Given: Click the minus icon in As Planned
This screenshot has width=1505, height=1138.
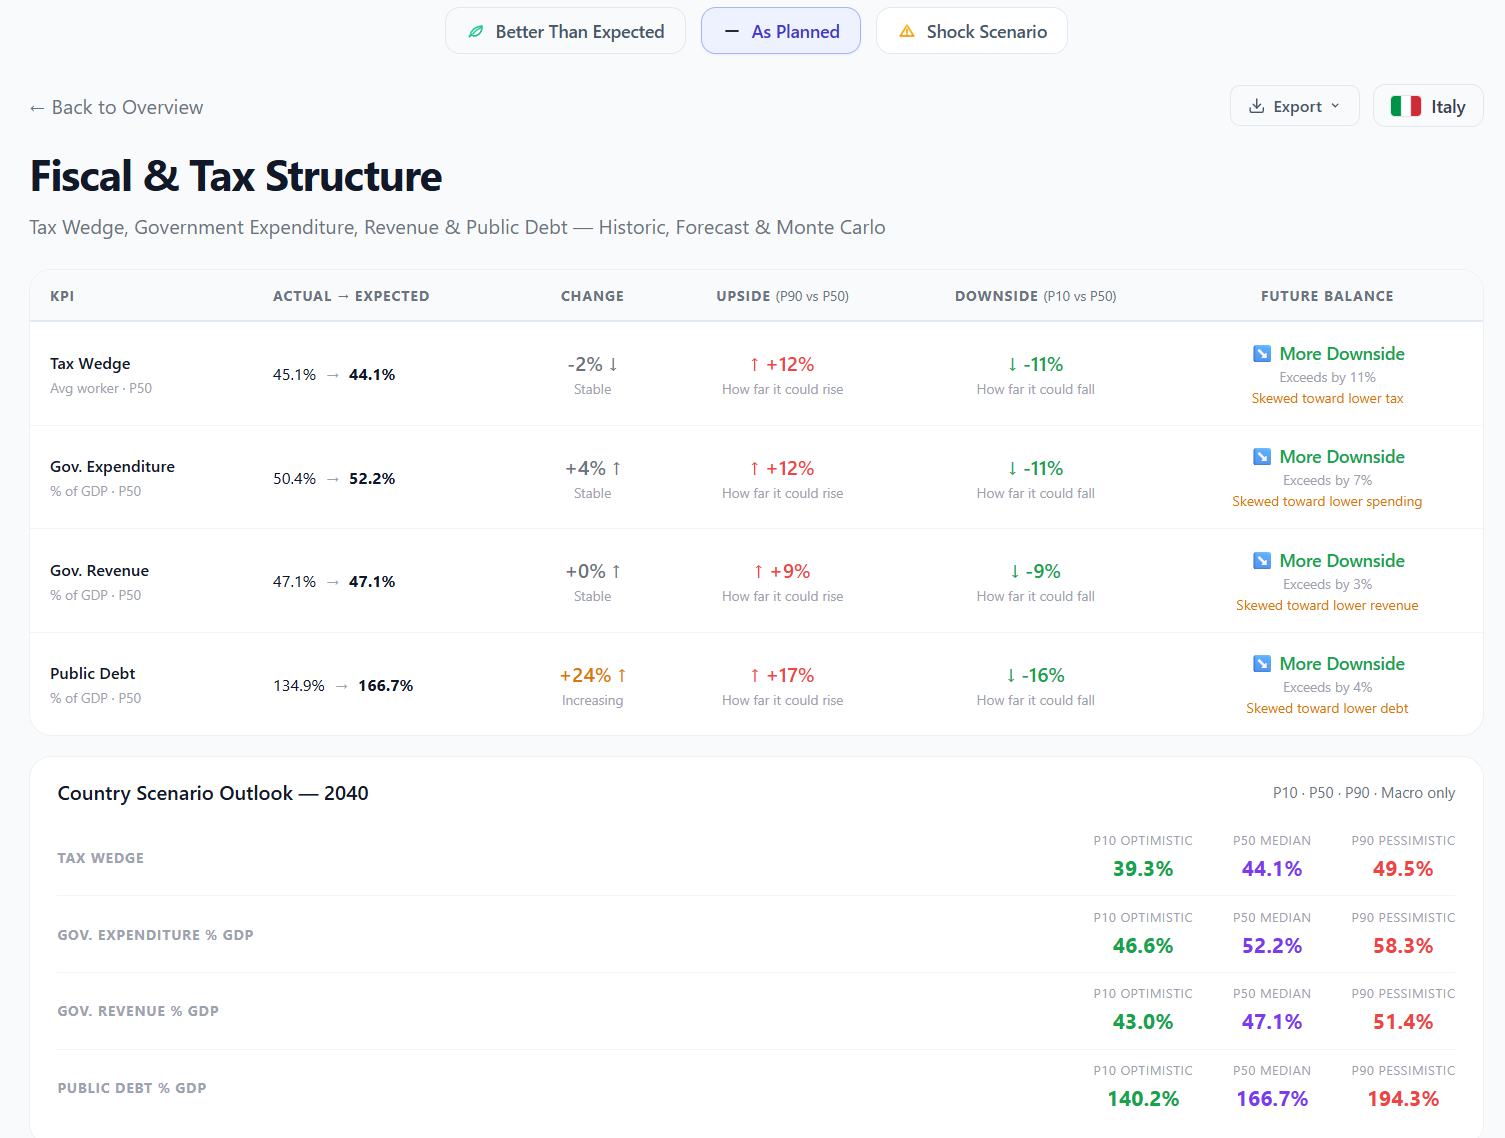Looking at the screenshot, I should click(732, 32).
